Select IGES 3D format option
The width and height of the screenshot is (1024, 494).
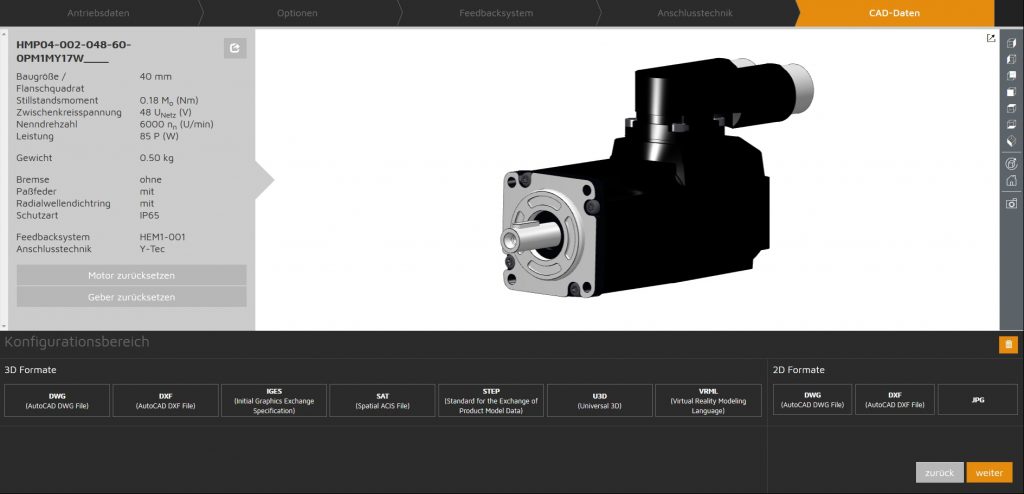[x=274, y=400]
